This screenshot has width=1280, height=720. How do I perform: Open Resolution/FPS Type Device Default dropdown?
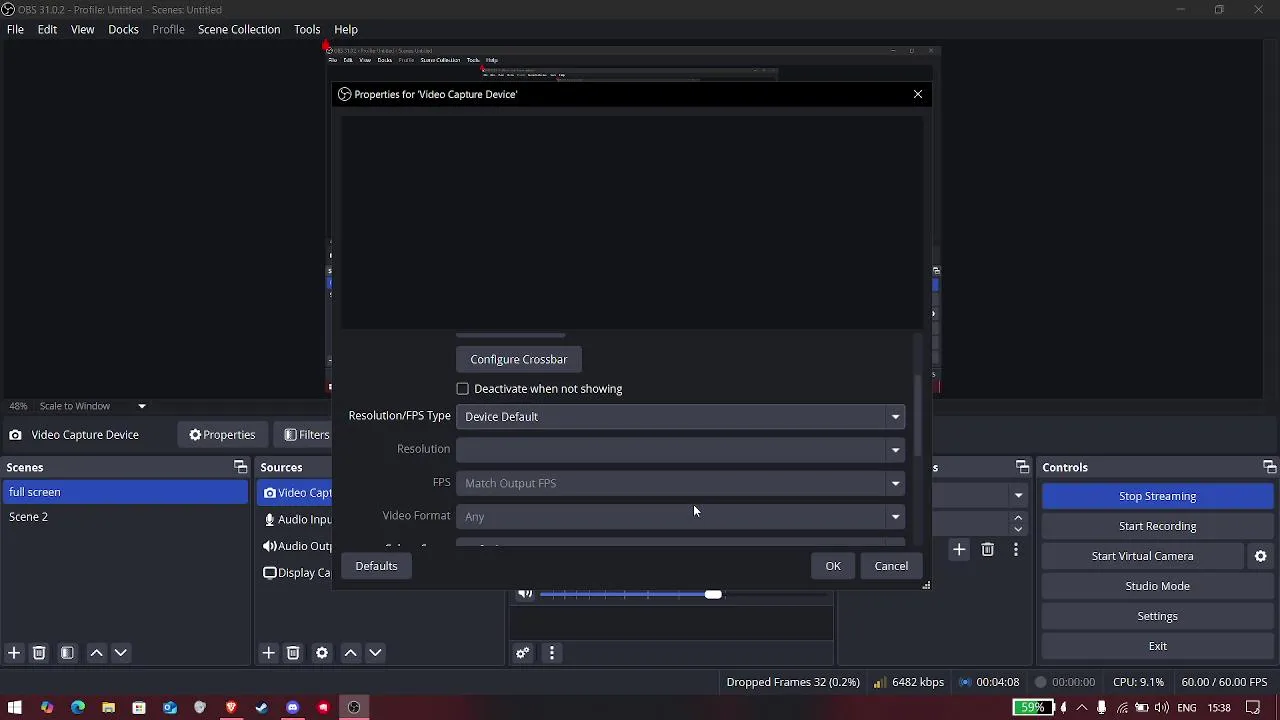[680, 416]
